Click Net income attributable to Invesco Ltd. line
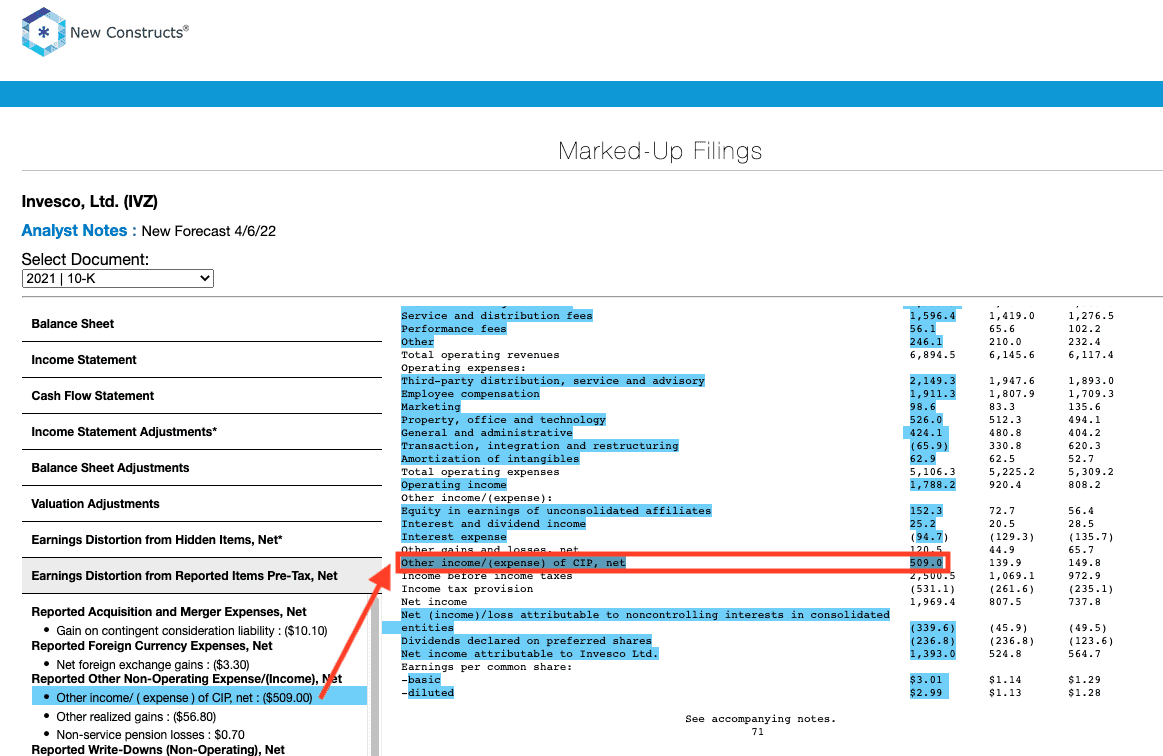1163x756 pixels. pyautogui.click(x=530, y=654)
